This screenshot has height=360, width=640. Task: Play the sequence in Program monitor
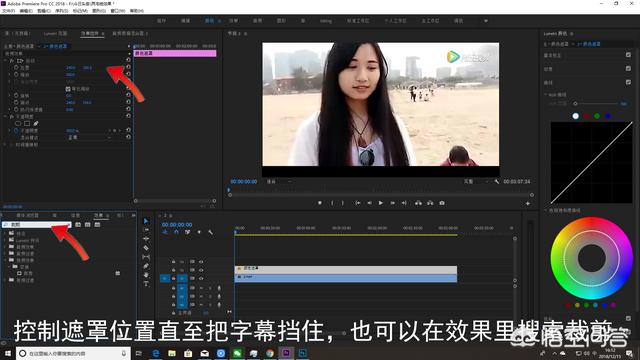coord(381,203)
